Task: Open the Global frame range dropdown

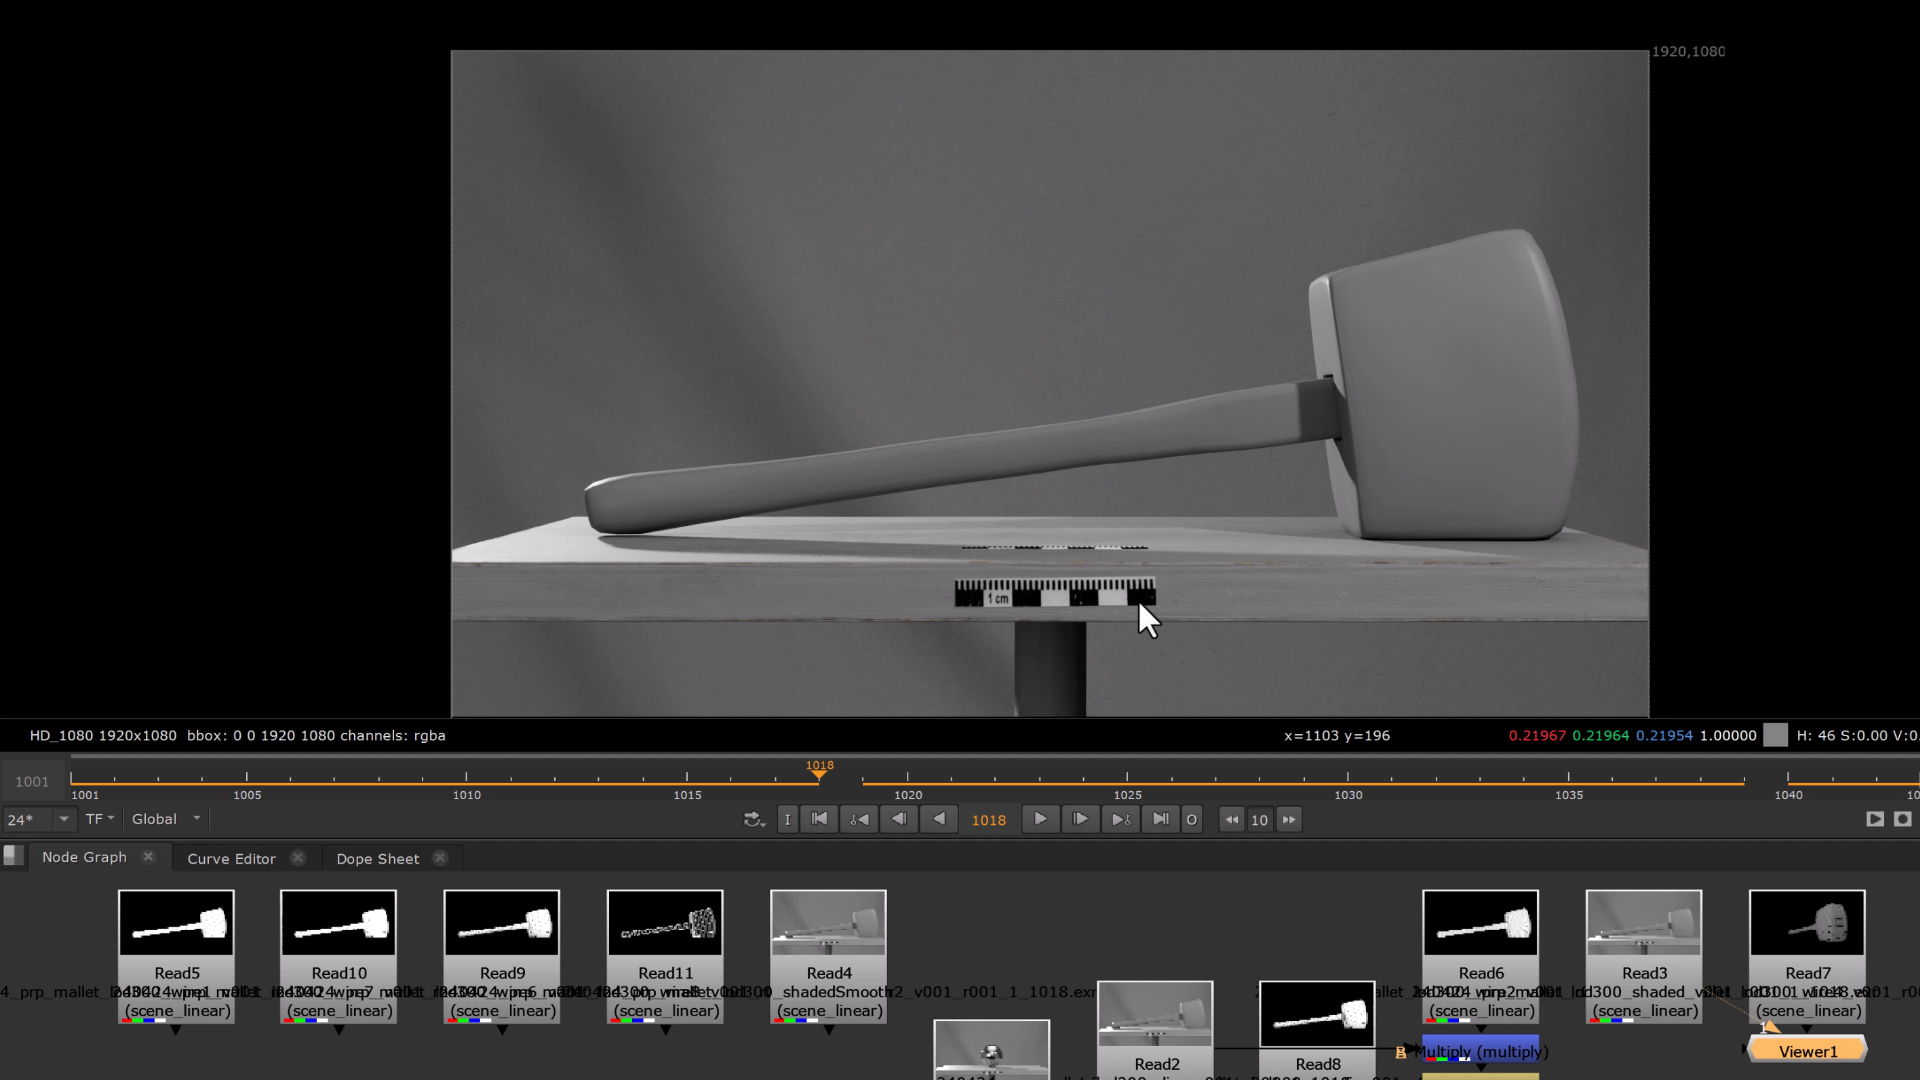Action: [166, 819]
